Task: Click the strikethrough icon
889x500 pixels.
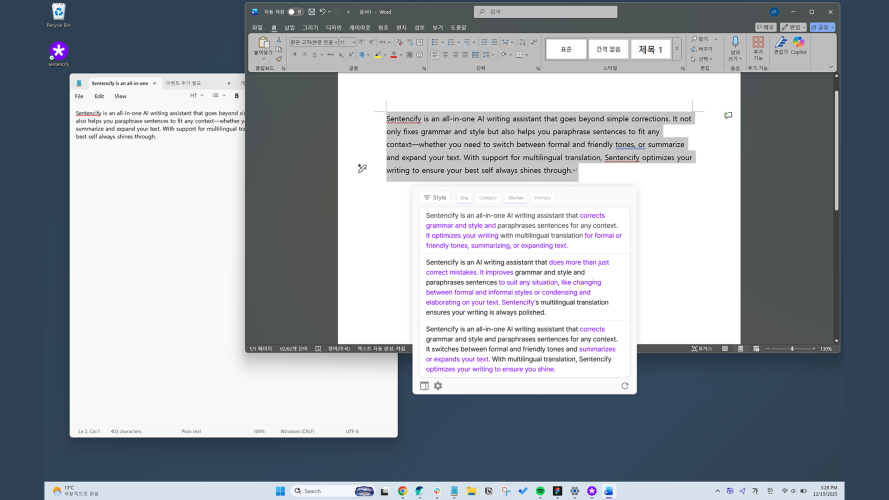Action: point(331,55)
